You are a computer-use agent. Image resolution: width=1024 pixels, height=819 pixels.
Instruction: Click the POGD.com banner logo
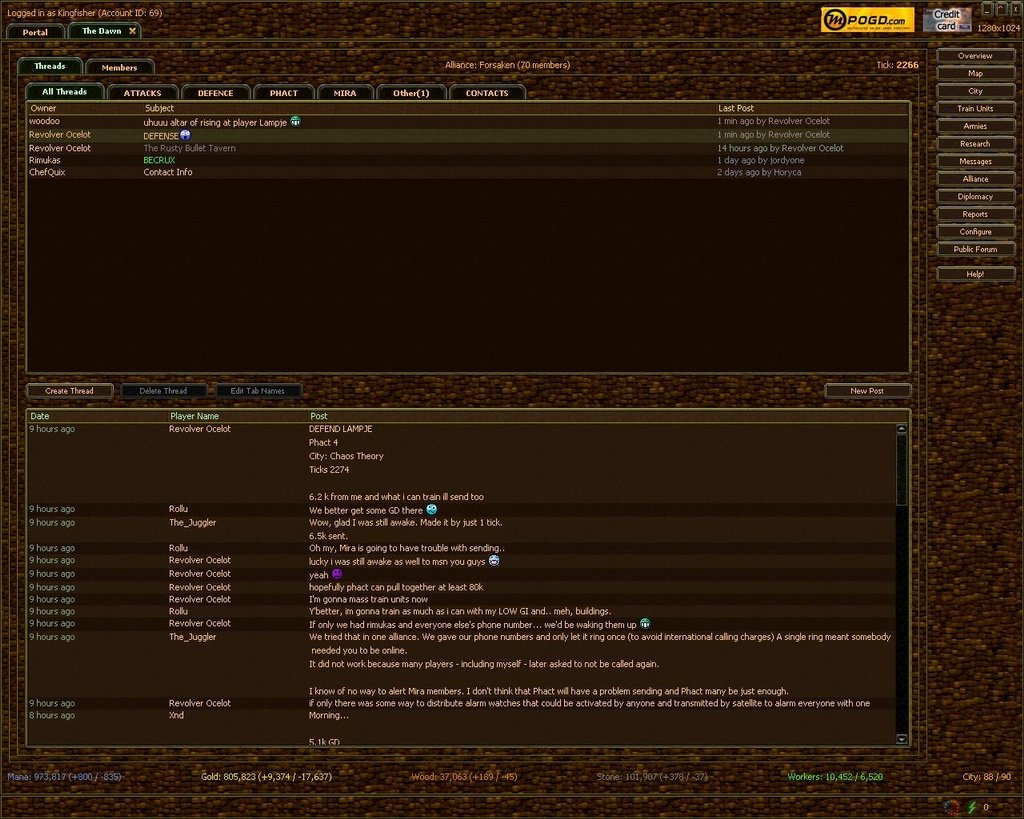867,20
